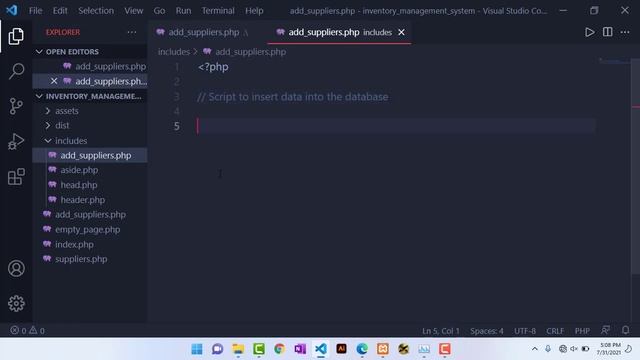Change line ending via CRLF indicator
This screenshot has width=640, height=360.
point(555,331)
